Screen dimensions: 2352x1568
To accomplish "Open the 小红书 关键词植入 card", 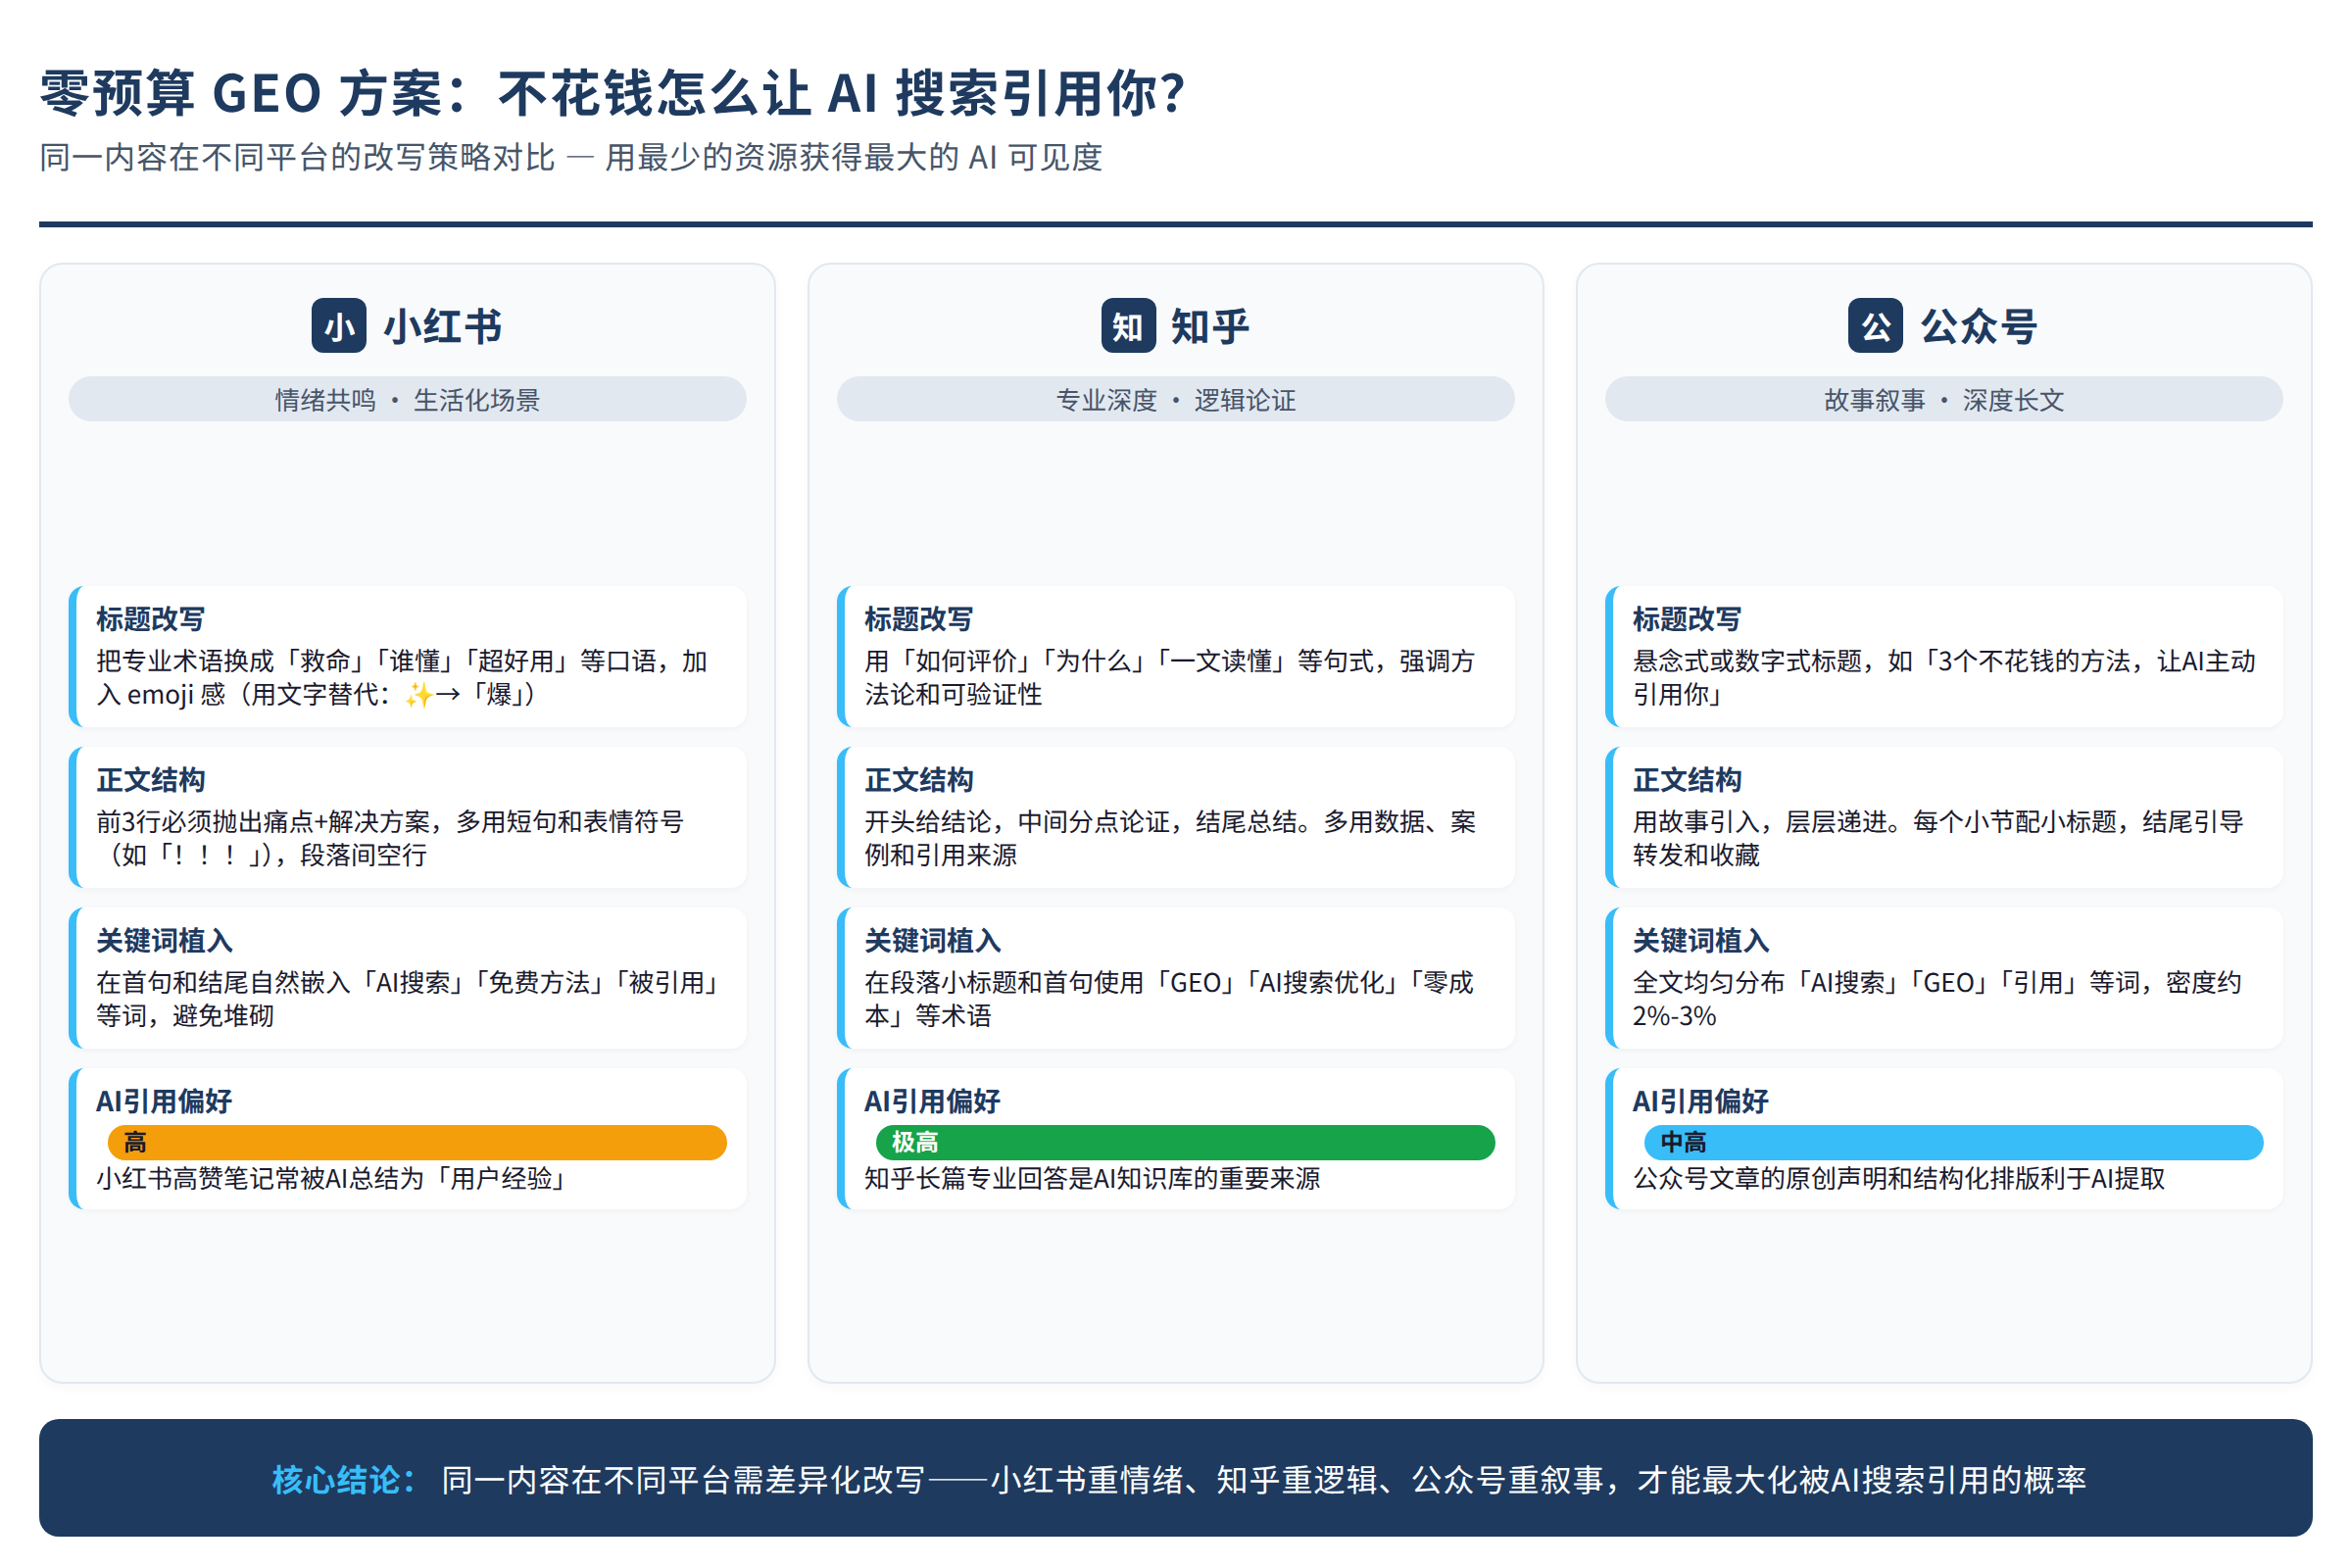I will (408, 978).
